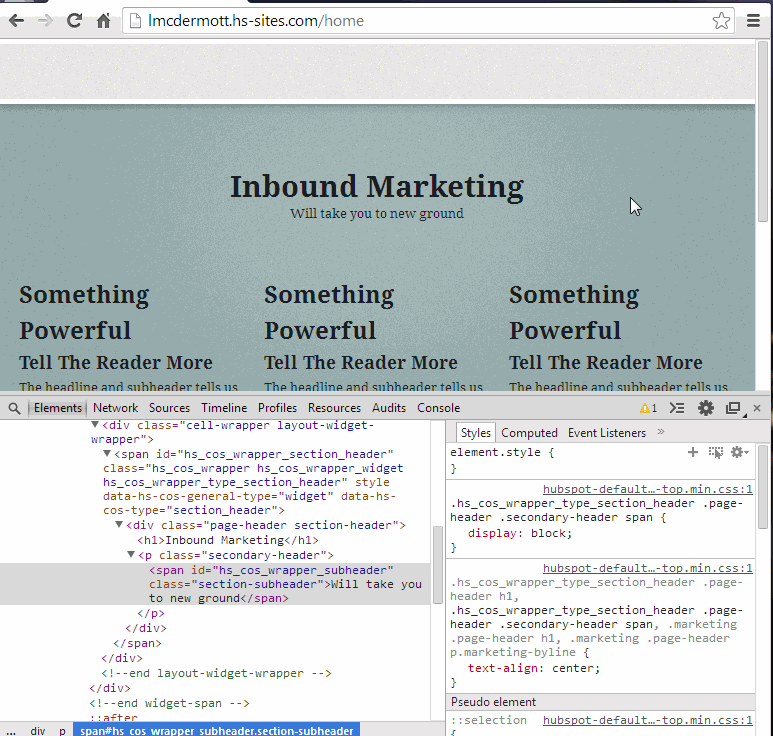The width and height of the screenshot is (773, 736).
Task: Open the Sources panel
Action: pyautogui.click(x=169, y=408)
